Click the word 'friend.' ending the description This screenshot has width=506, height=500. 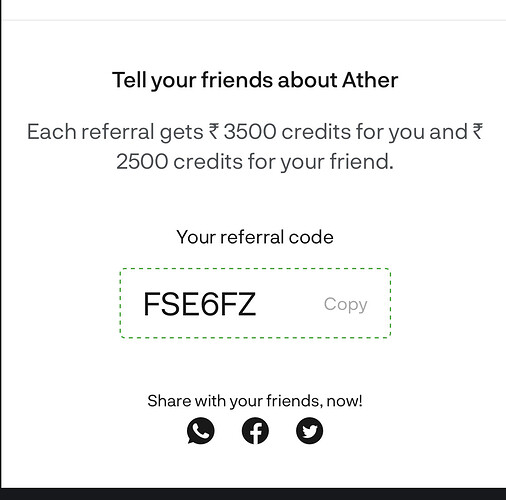point(362,162)
